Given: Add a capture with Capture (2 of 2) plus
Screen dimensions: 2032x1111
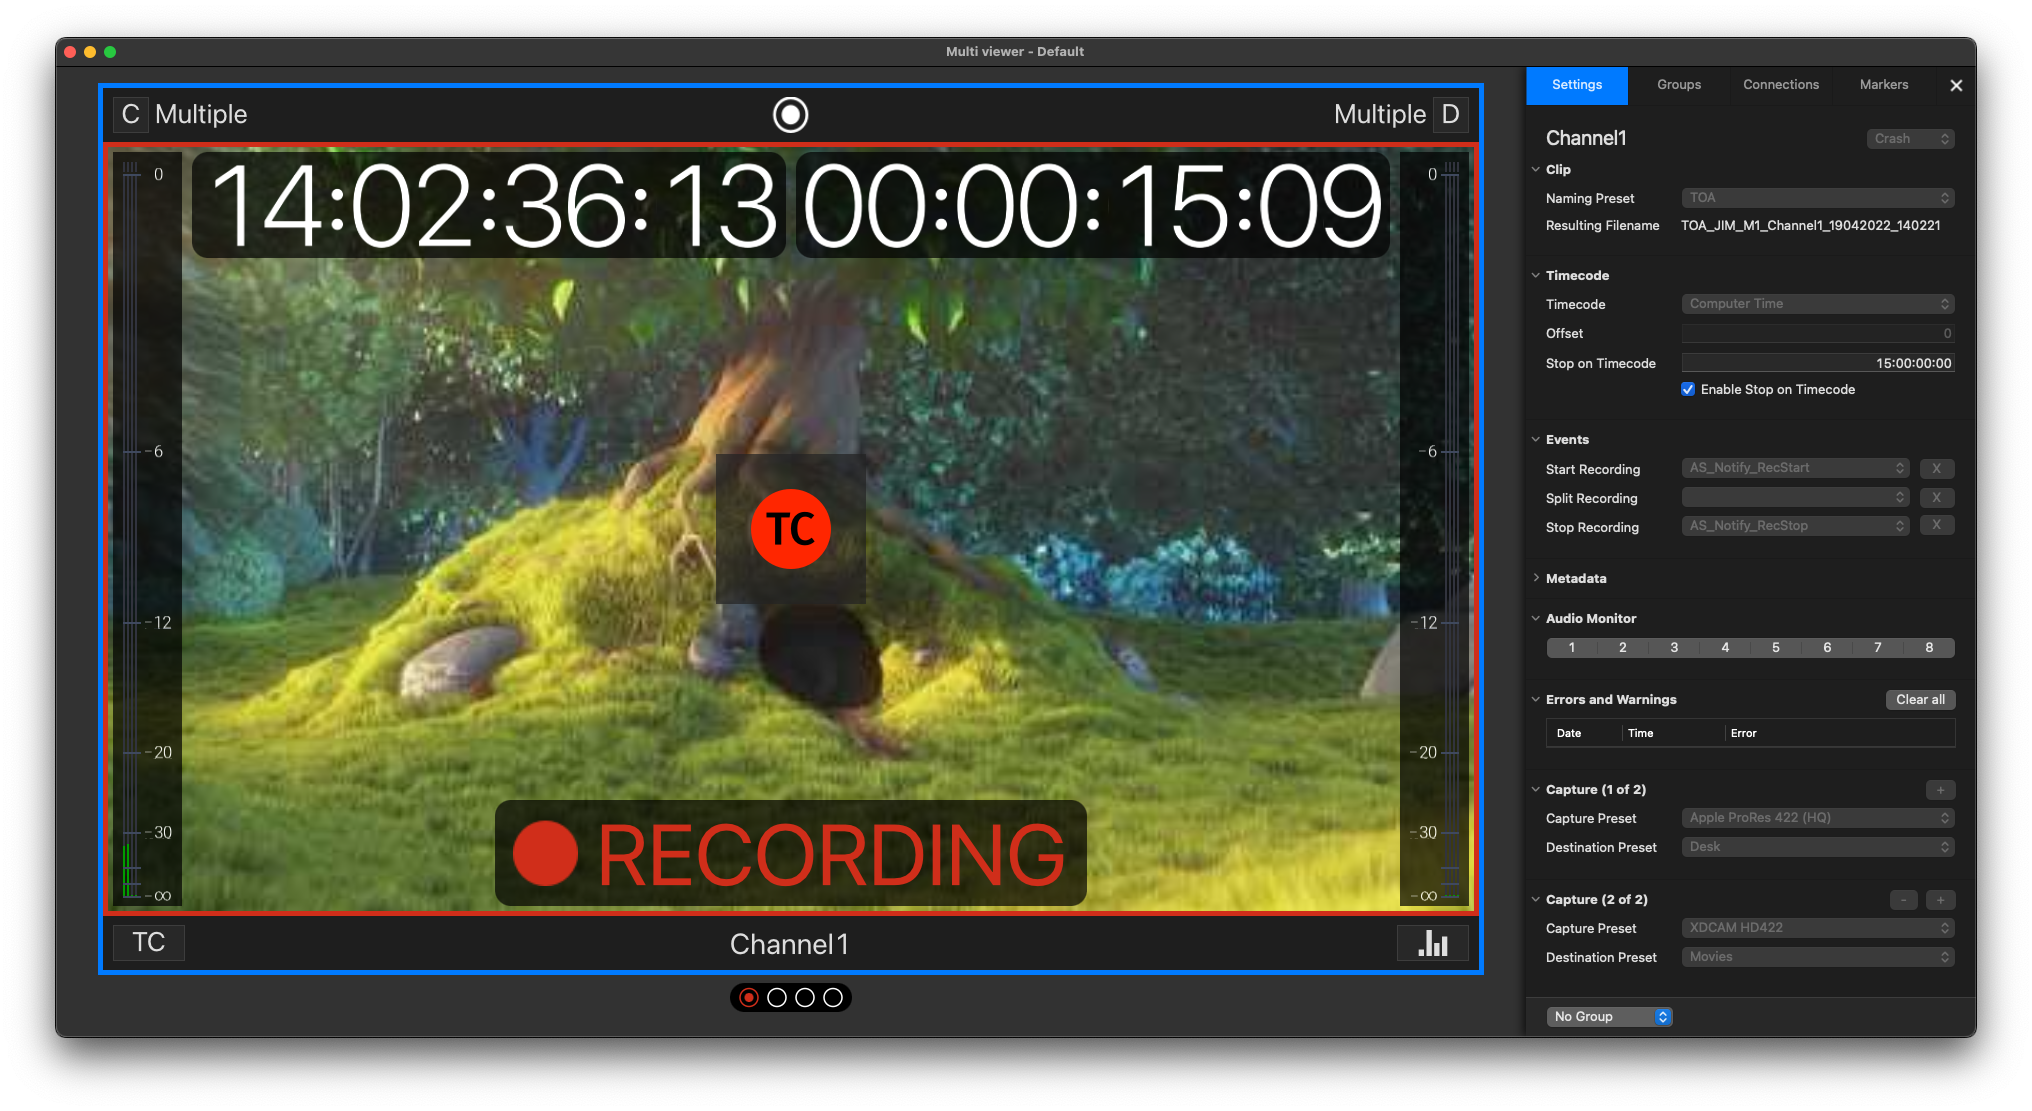Looking at the screenshot, I should click(x=1940, y=900).
